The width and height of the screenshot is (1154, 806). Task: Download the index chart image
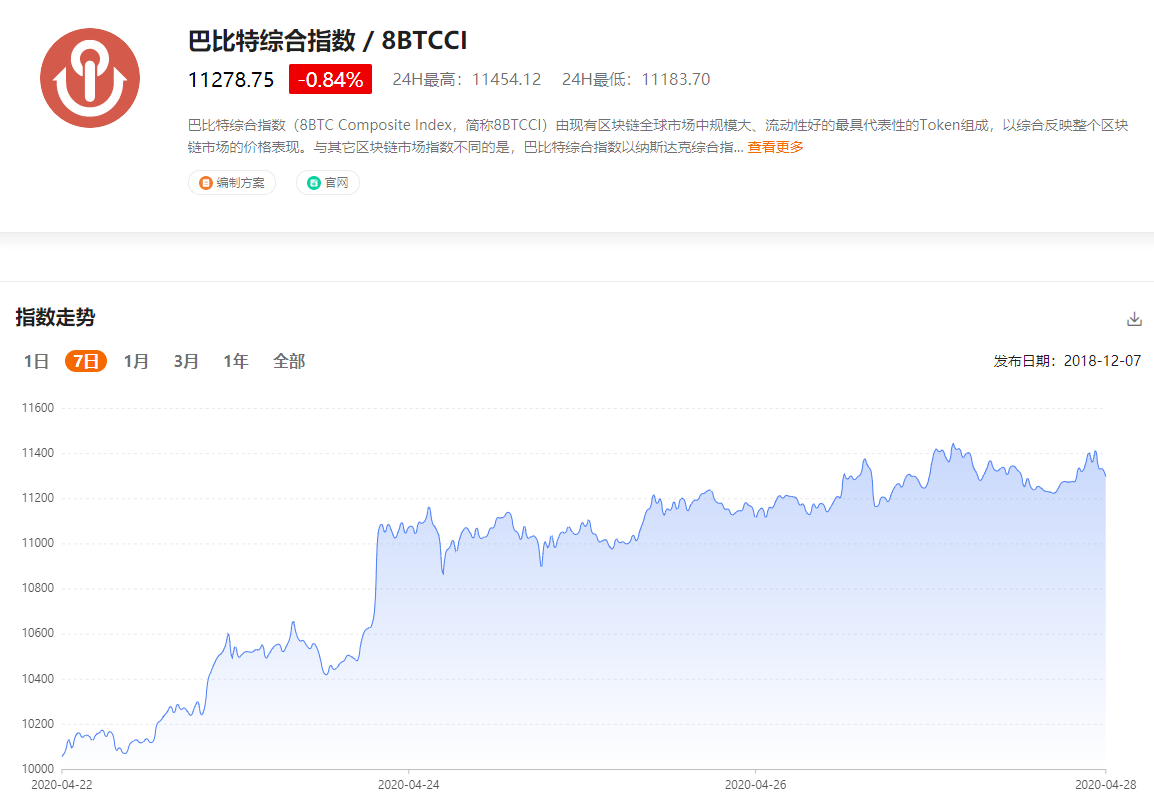point(1134,319)
